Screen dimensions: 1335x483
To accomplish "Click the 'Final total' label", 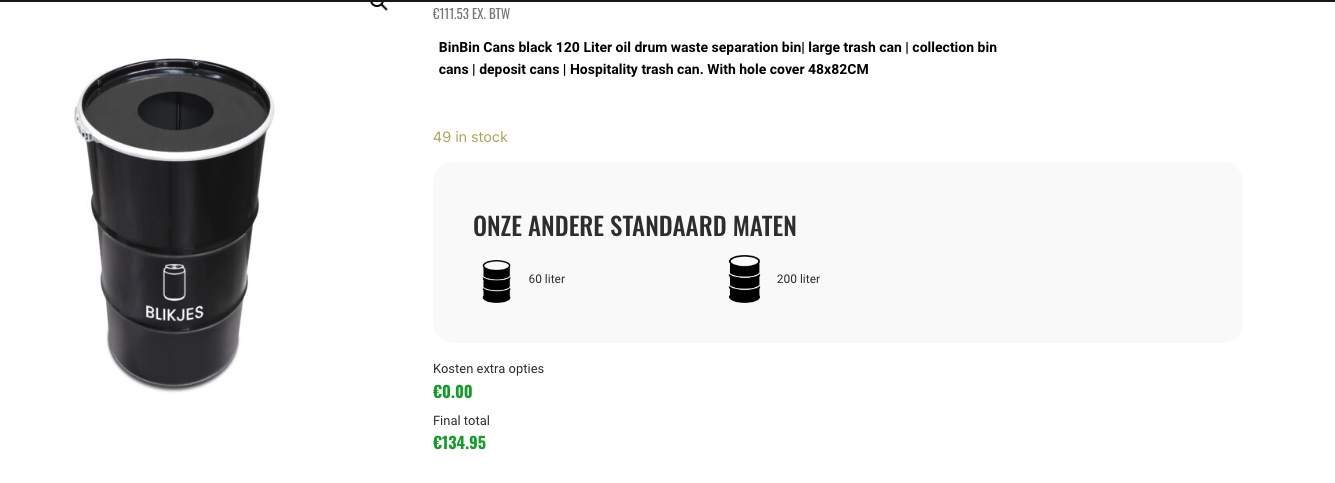I will coord(461,421).
